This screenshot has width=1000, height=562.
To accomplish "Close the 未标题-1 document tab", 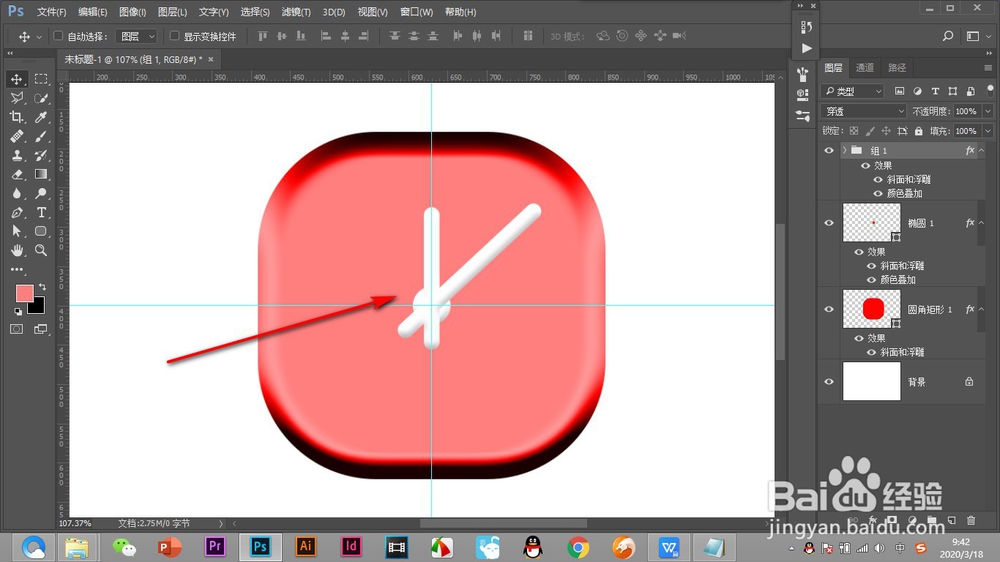I will tap(210, 59).
